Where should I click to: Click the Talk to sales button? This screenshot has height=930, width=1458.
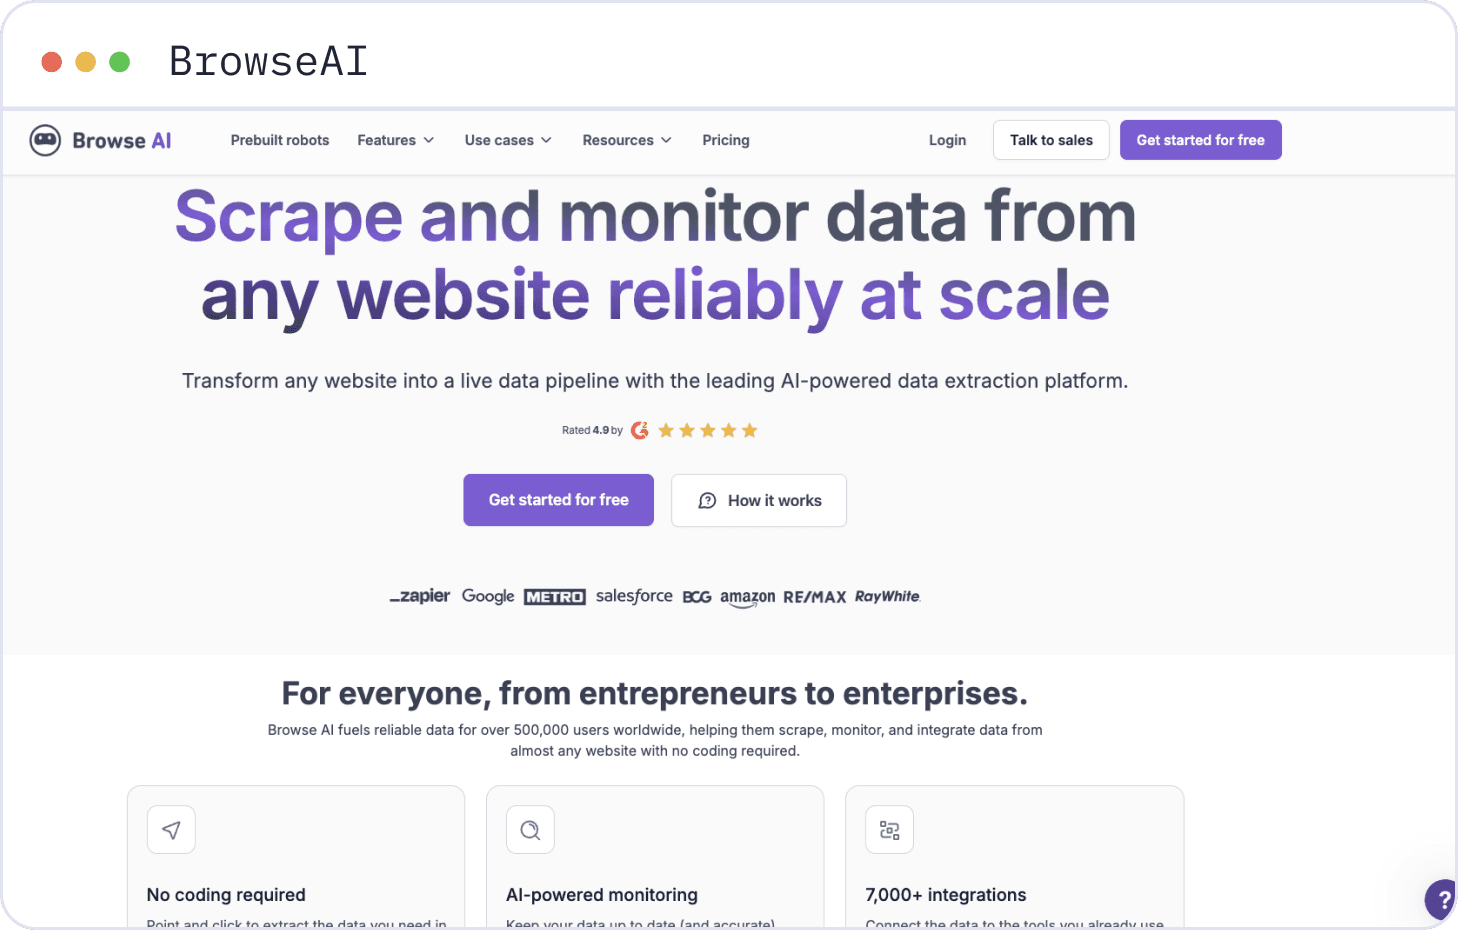(1051, 140)
